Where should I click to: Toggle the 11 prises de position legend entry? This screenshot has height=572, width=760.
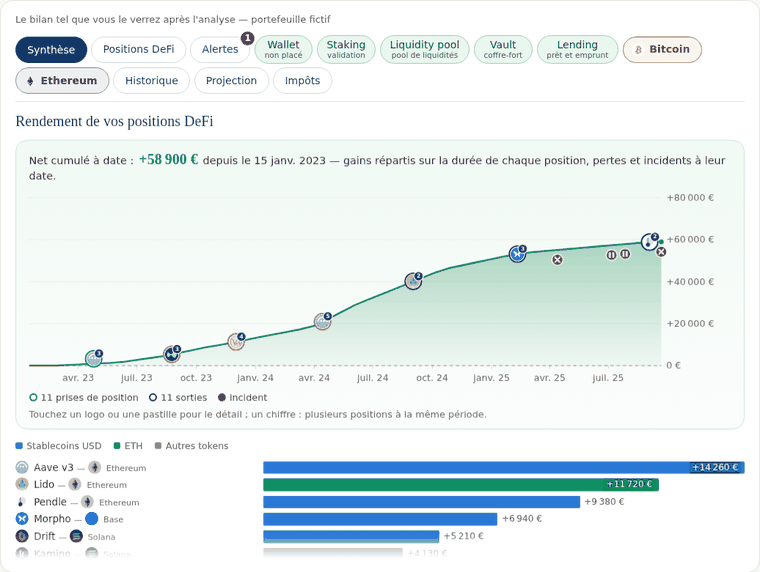coord(84,397)
